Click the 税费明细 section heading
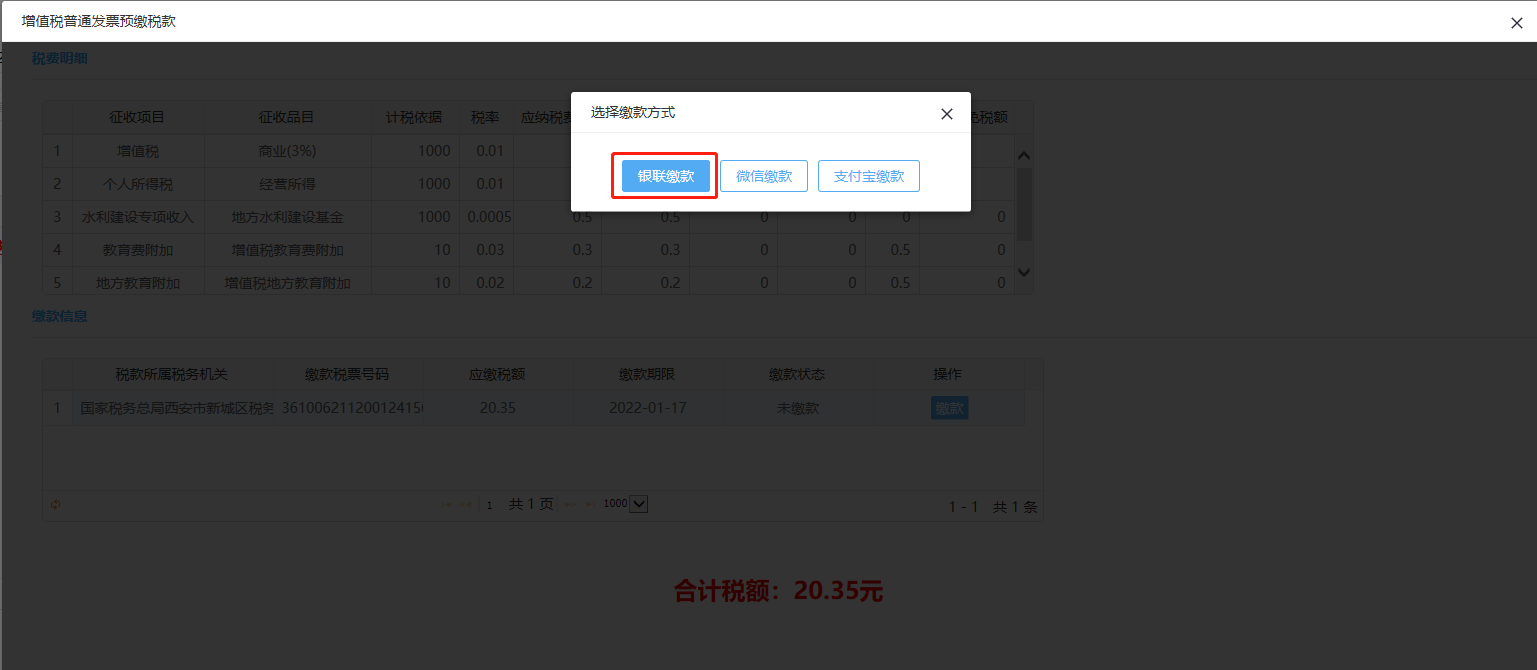This screenshot has width=1537, height=670. point(59,58)
